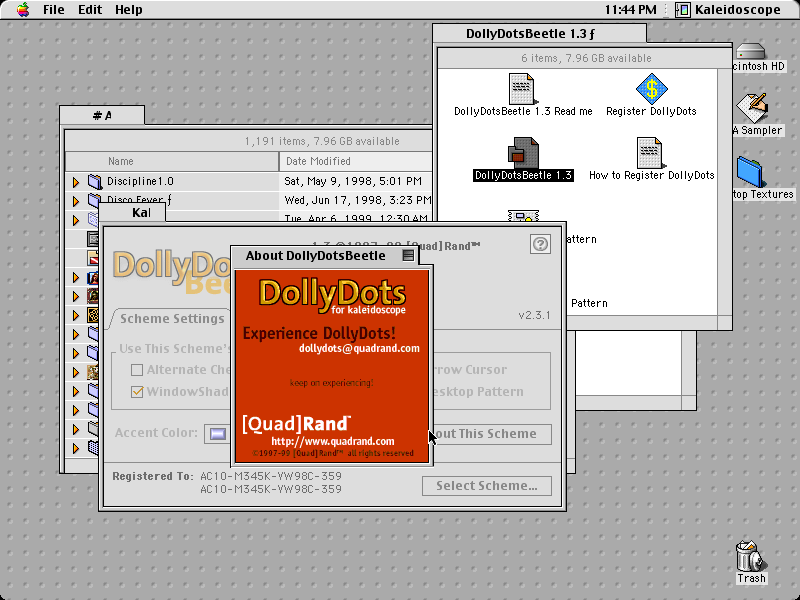Click the keep on experiencing! text
The image size is (800, 600).
point(332,383)
